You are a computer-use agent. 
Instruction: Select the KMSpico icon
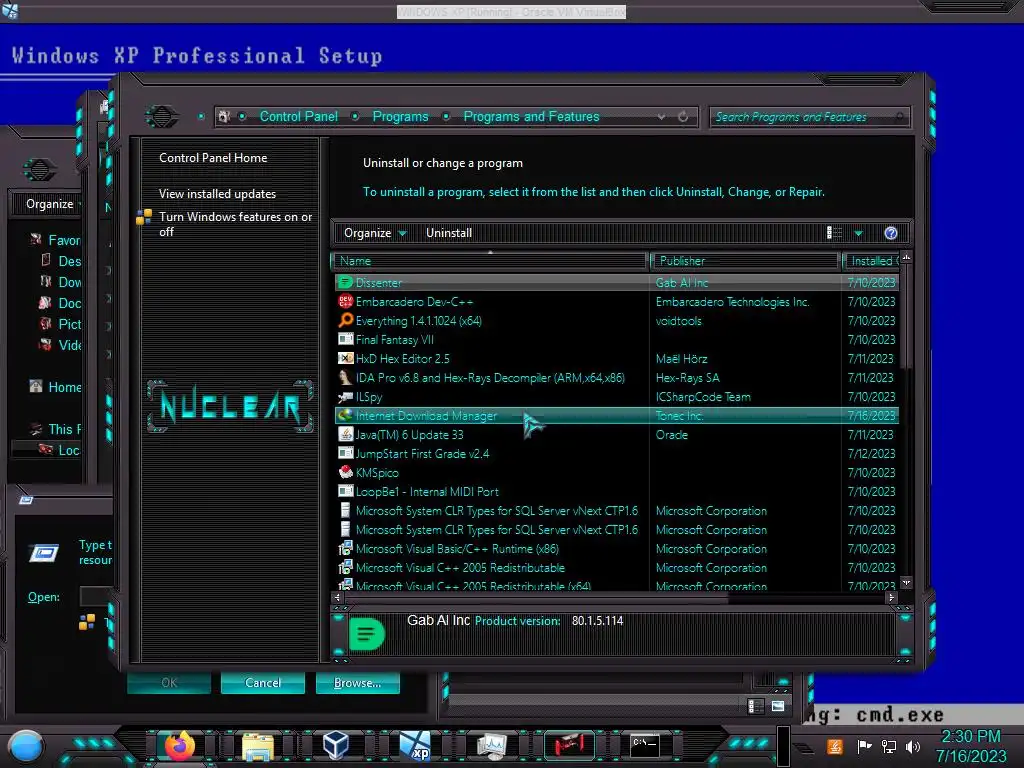click(x=345, y=472)
